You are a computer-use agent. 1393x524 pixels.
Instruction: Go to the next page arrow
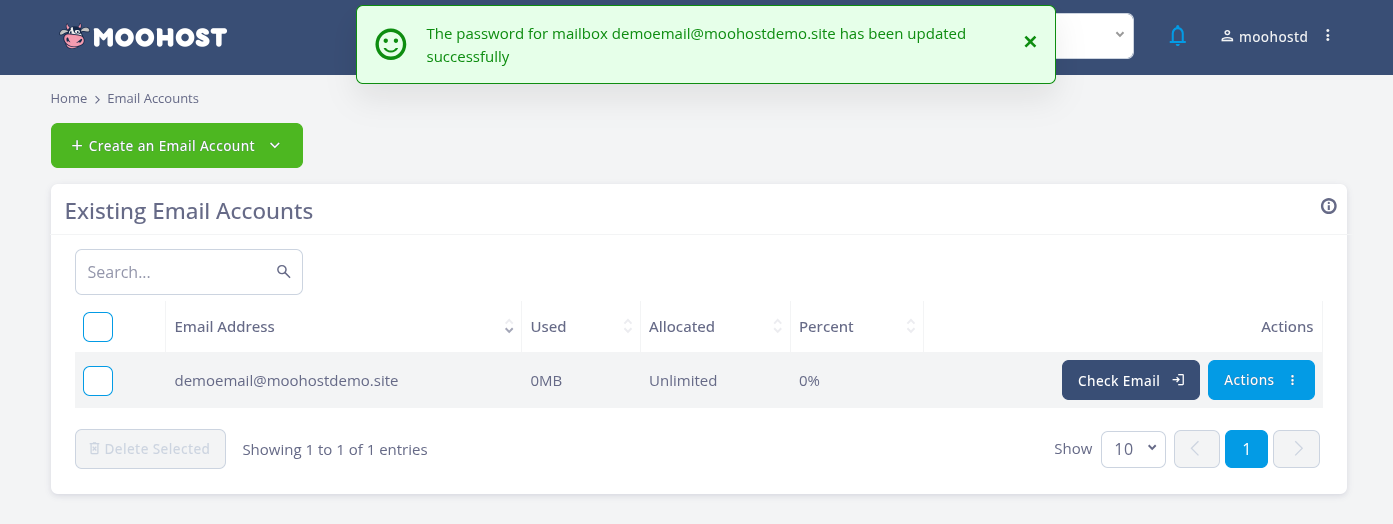[x=1298, y=449]
